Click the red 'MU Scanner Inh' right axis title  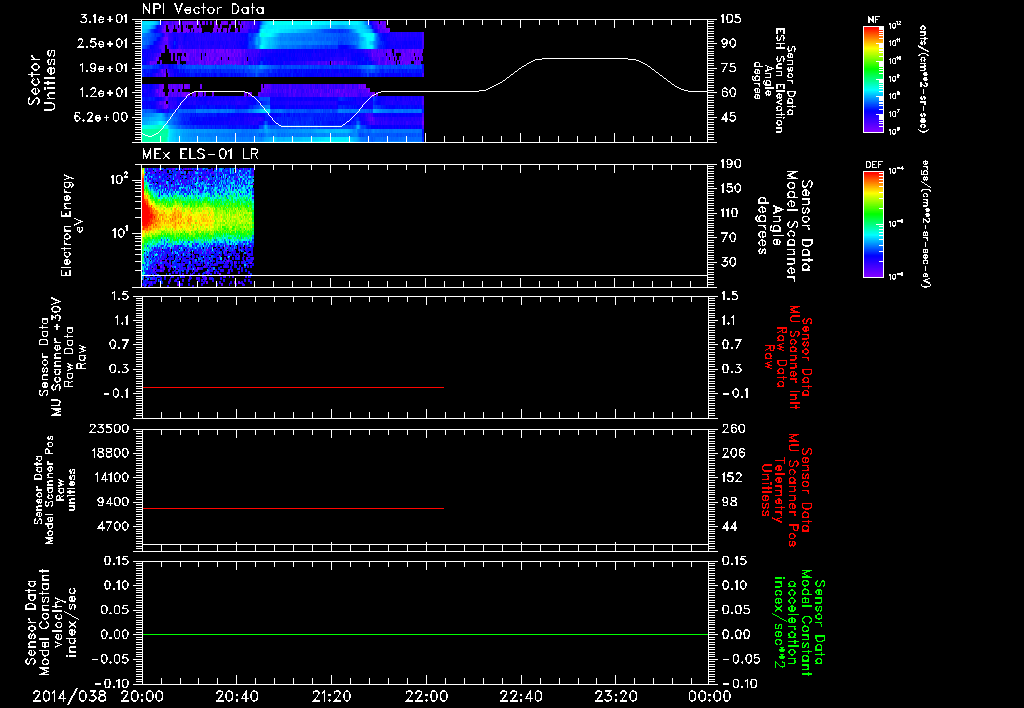pyautogui.click(x=788, y=357)
